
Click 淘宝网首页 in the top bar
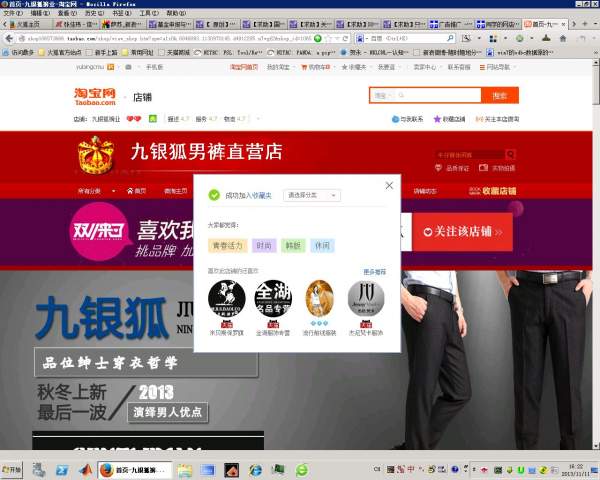[x=244, y=67]
